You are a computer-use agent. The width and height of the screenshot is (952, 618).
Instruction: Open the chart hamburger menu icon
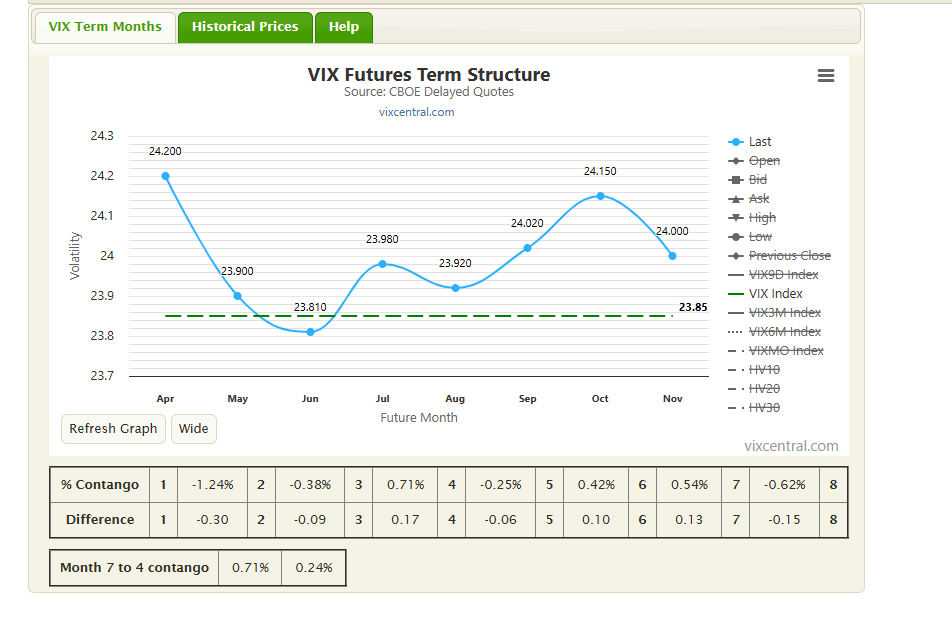point(826,75)
